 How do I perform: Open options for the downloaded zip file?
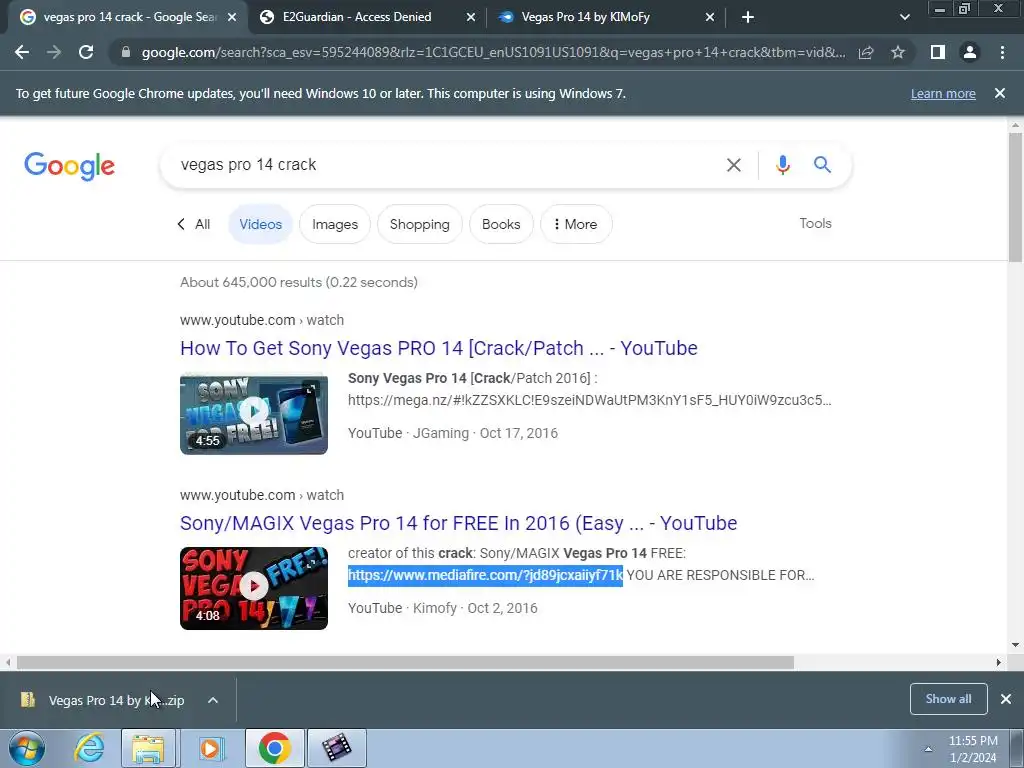(213, 700)
